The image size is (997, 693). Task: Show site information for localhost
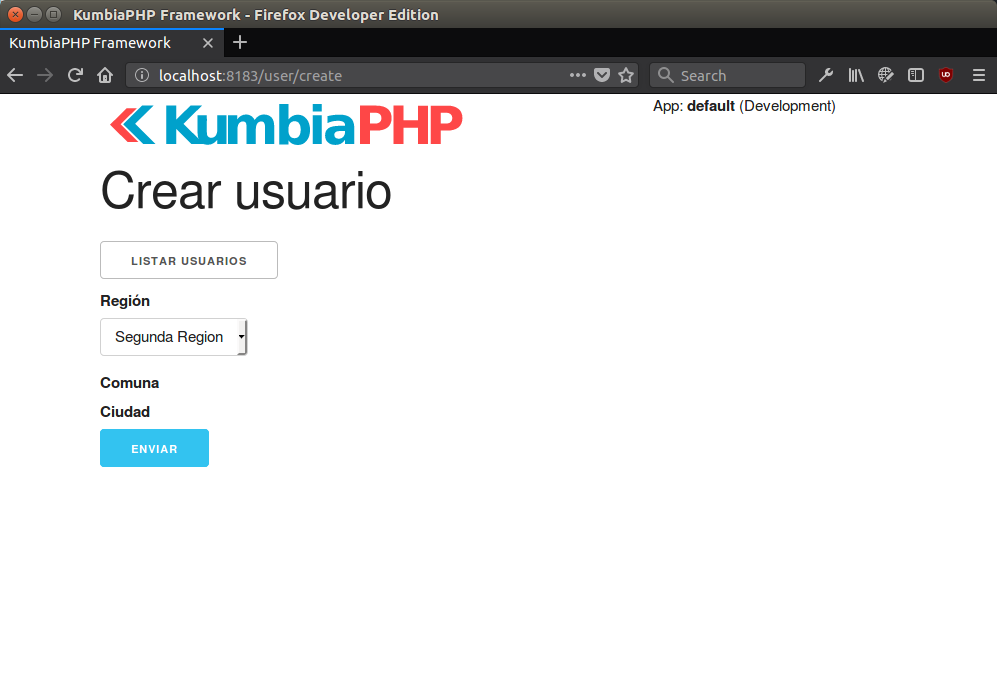(142, 76)
